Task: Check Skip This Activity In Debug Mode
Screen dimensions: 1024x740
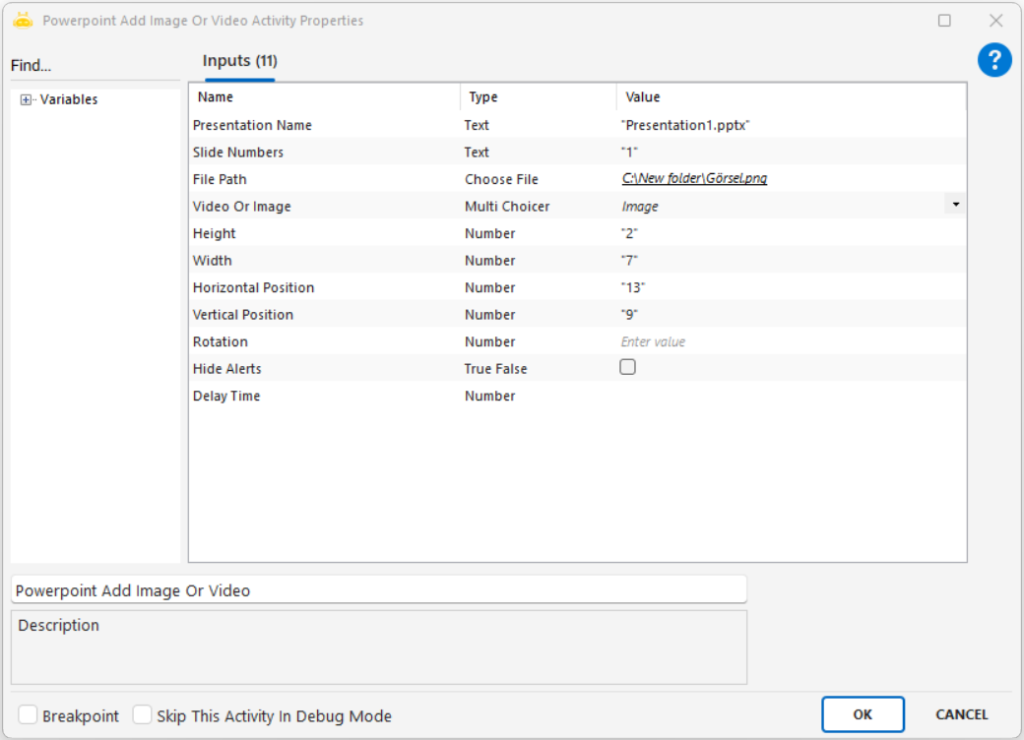Action: [143, 715]
